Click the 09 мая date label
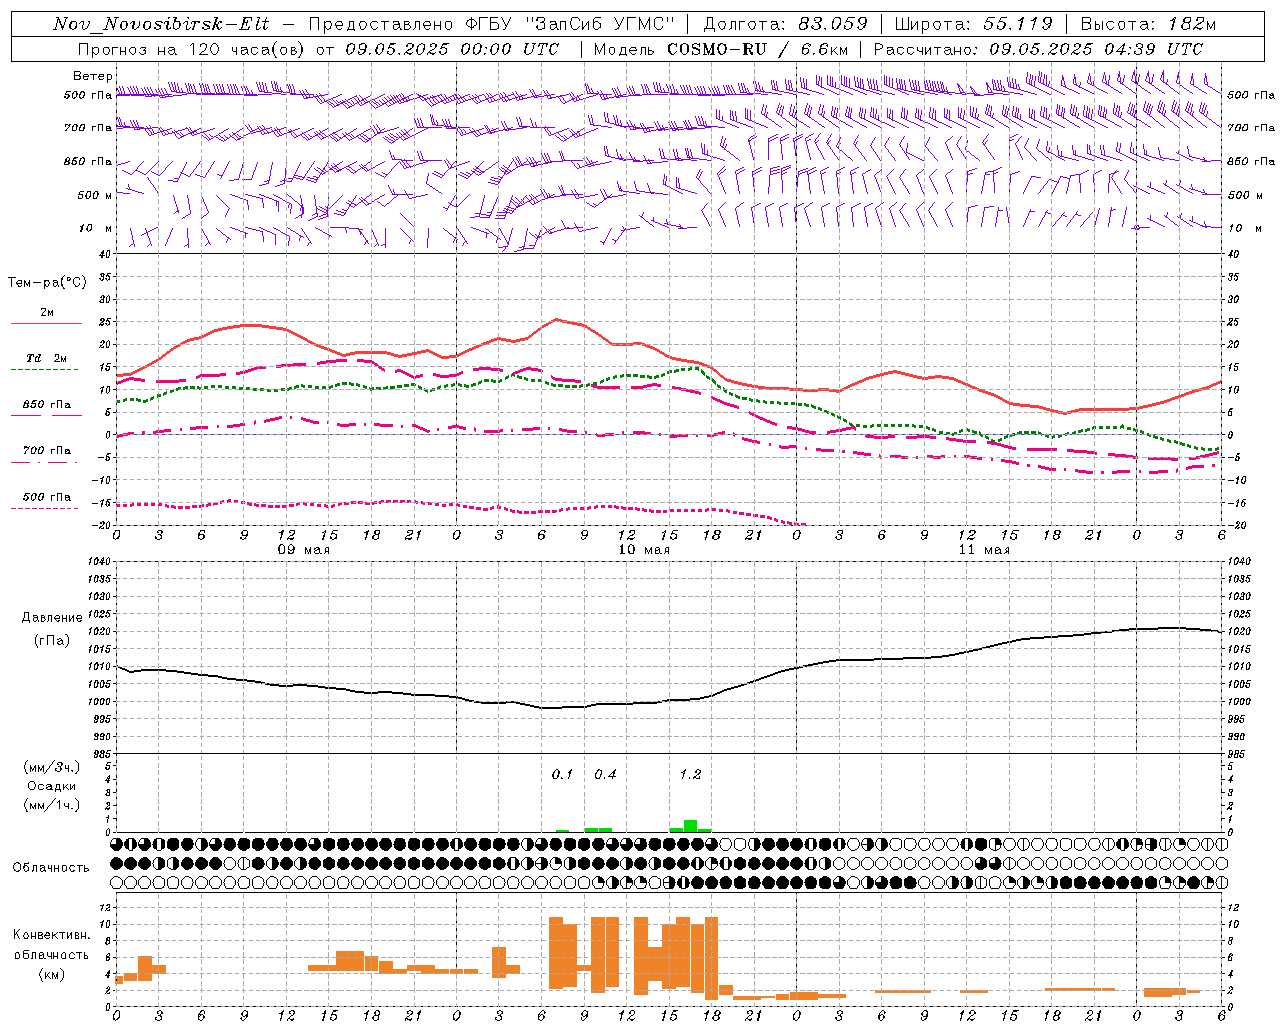Viewport: 1280px width, 1024px height. (304, 550)
